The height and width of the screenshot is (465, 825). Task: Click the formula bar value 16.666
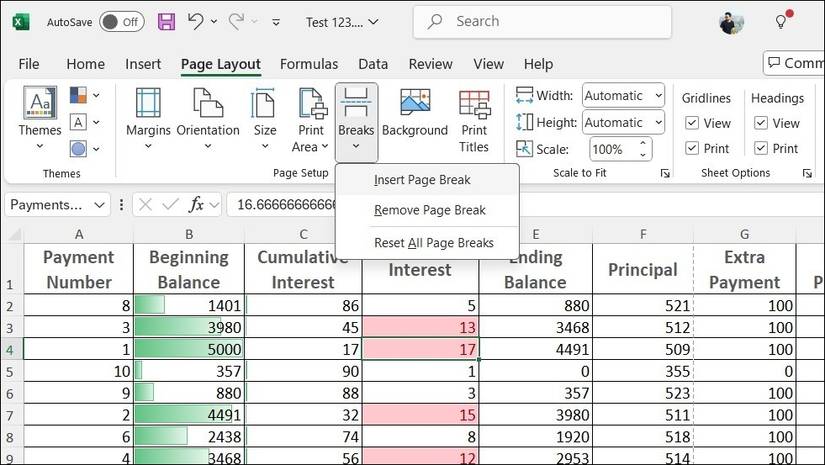point(287,205)
